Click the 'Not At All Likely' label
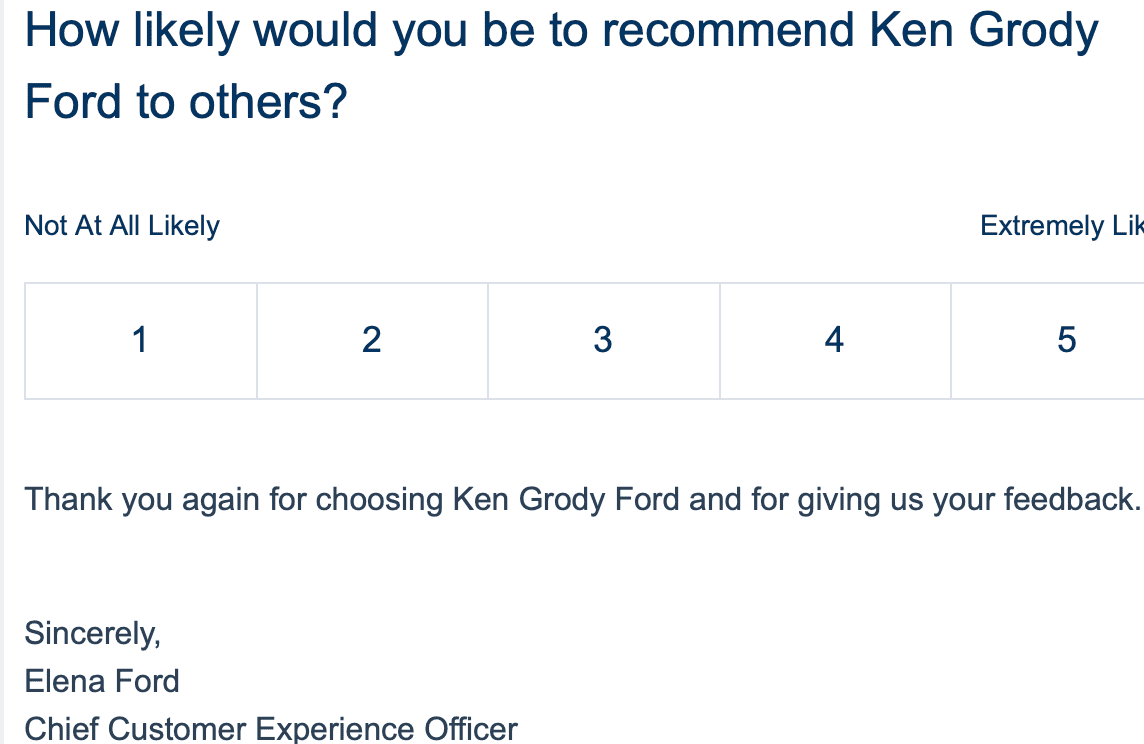Screen dimensions: 1144x744 pos(121,226)
